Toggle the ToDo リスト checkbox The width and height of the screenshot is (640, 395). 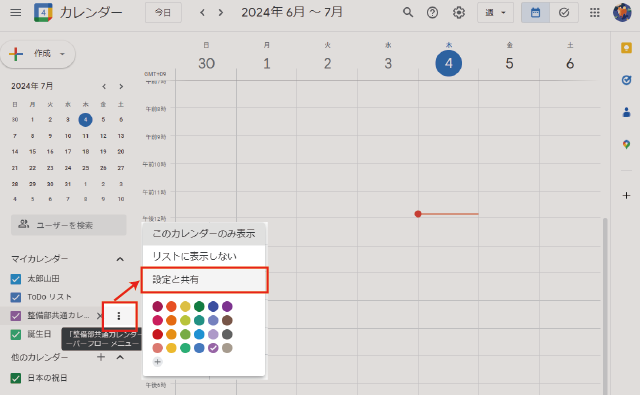16,297
